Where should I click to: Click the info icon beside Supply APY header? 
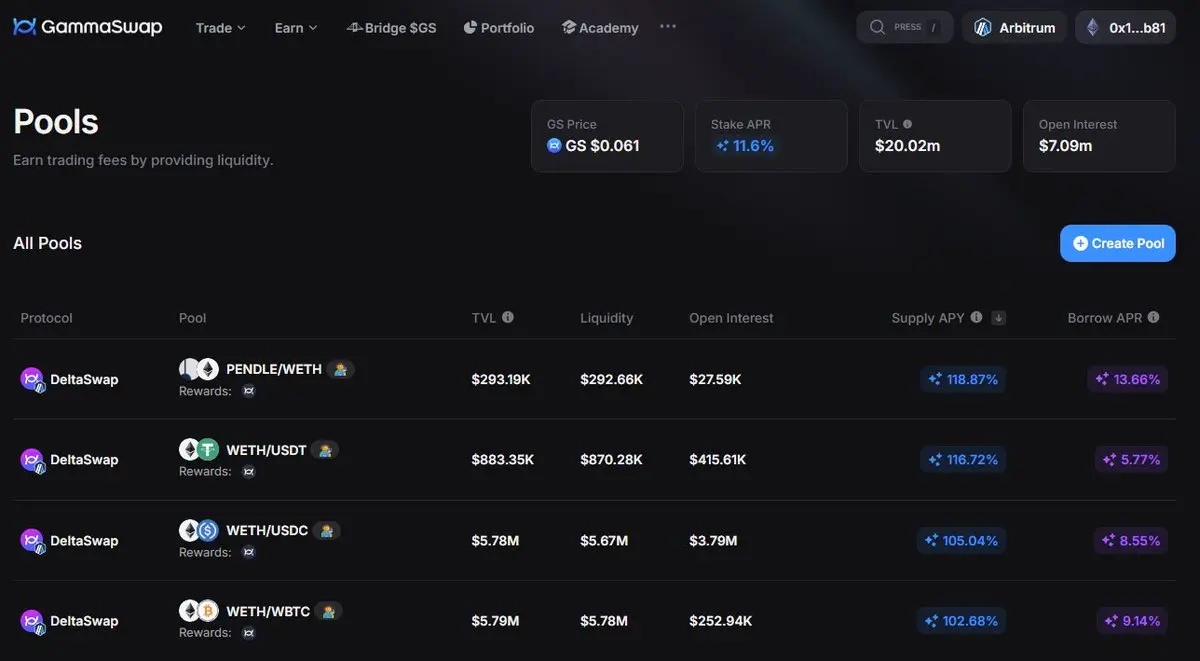point(976,317)
